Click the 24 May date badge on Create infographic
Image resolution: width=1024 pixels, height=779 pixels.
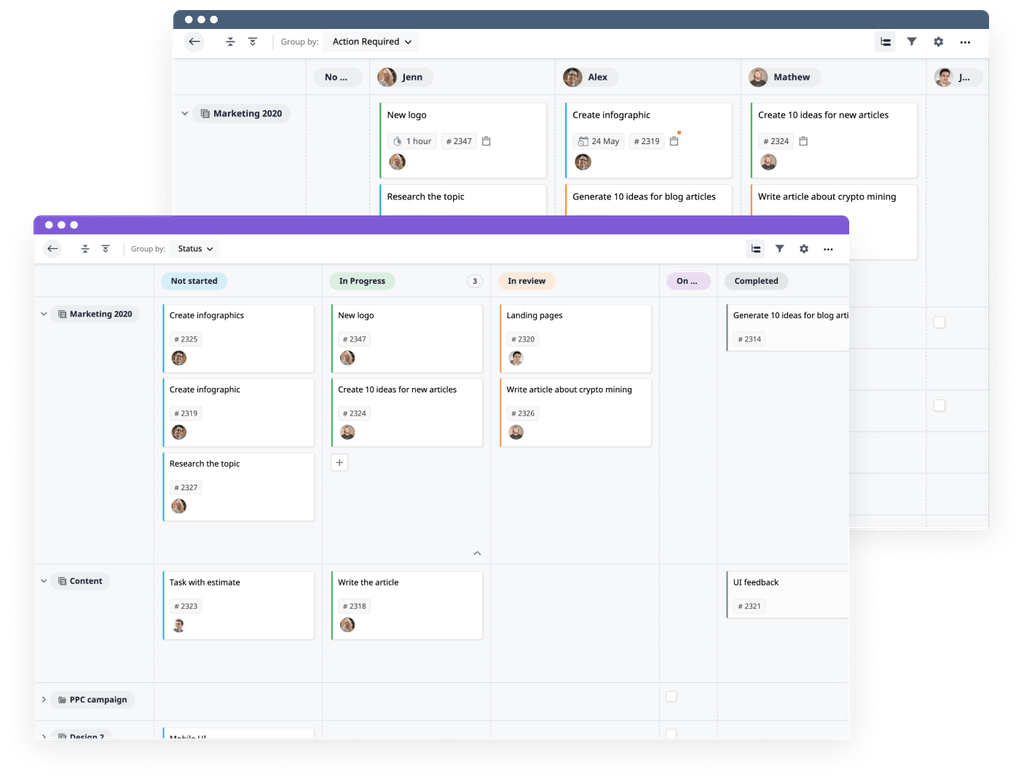[x=599, y=141]
